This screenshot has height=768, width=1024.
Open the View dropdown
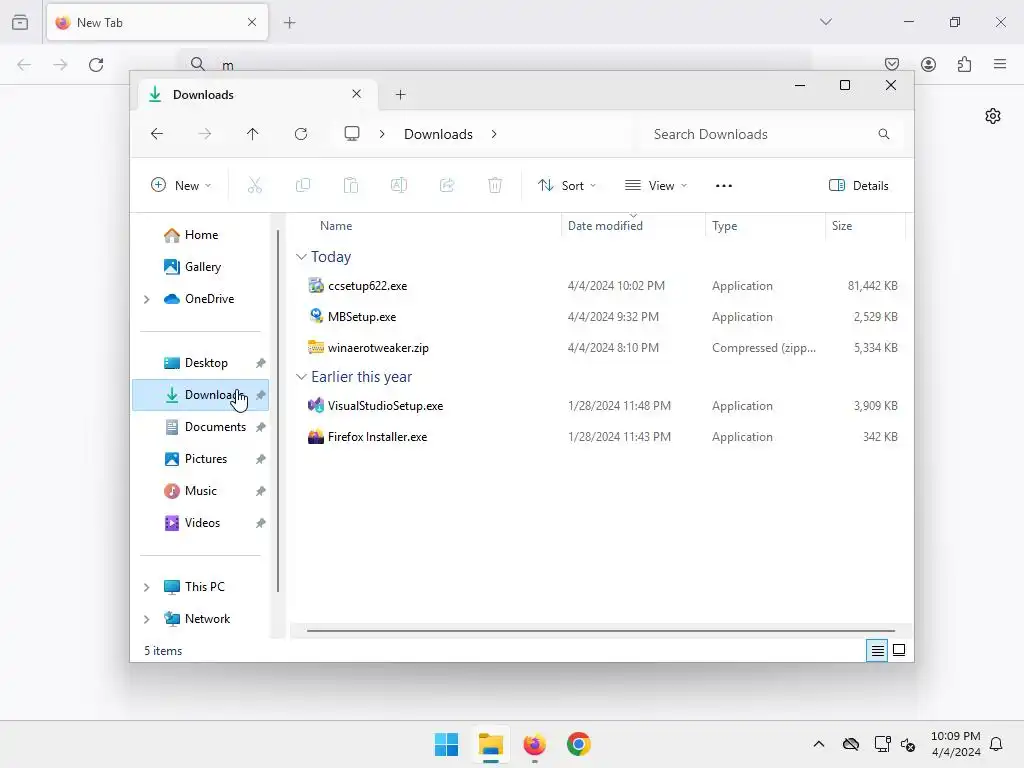pyautogui.click(x=656, y=185)
